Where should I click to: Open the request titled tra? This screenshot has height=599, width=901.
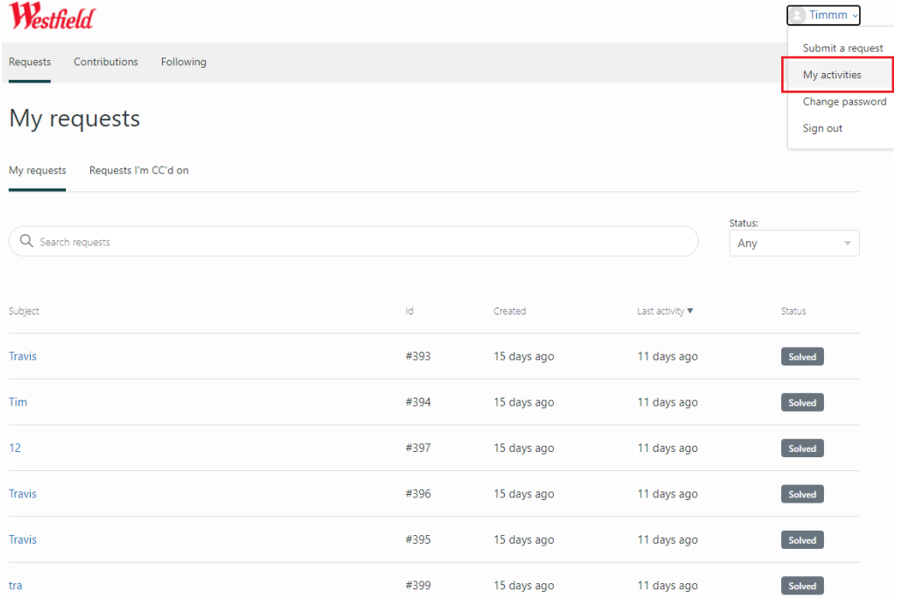16,585
